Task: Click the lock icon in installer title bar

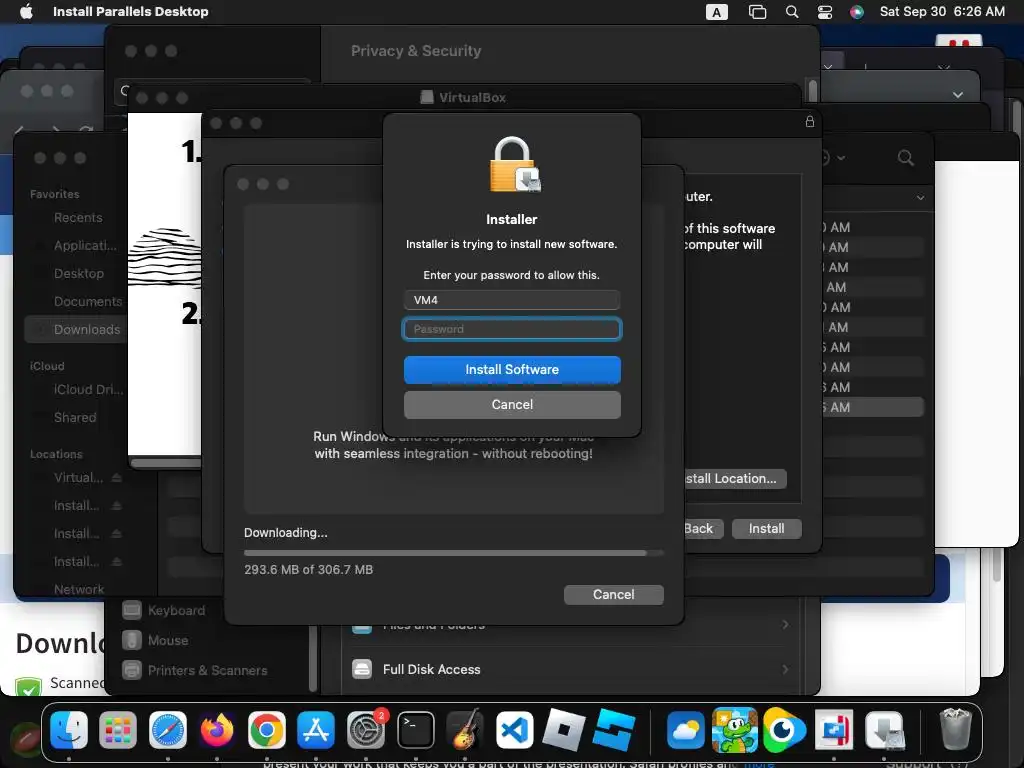Action: pyautogui.click(x=810, y=121)
